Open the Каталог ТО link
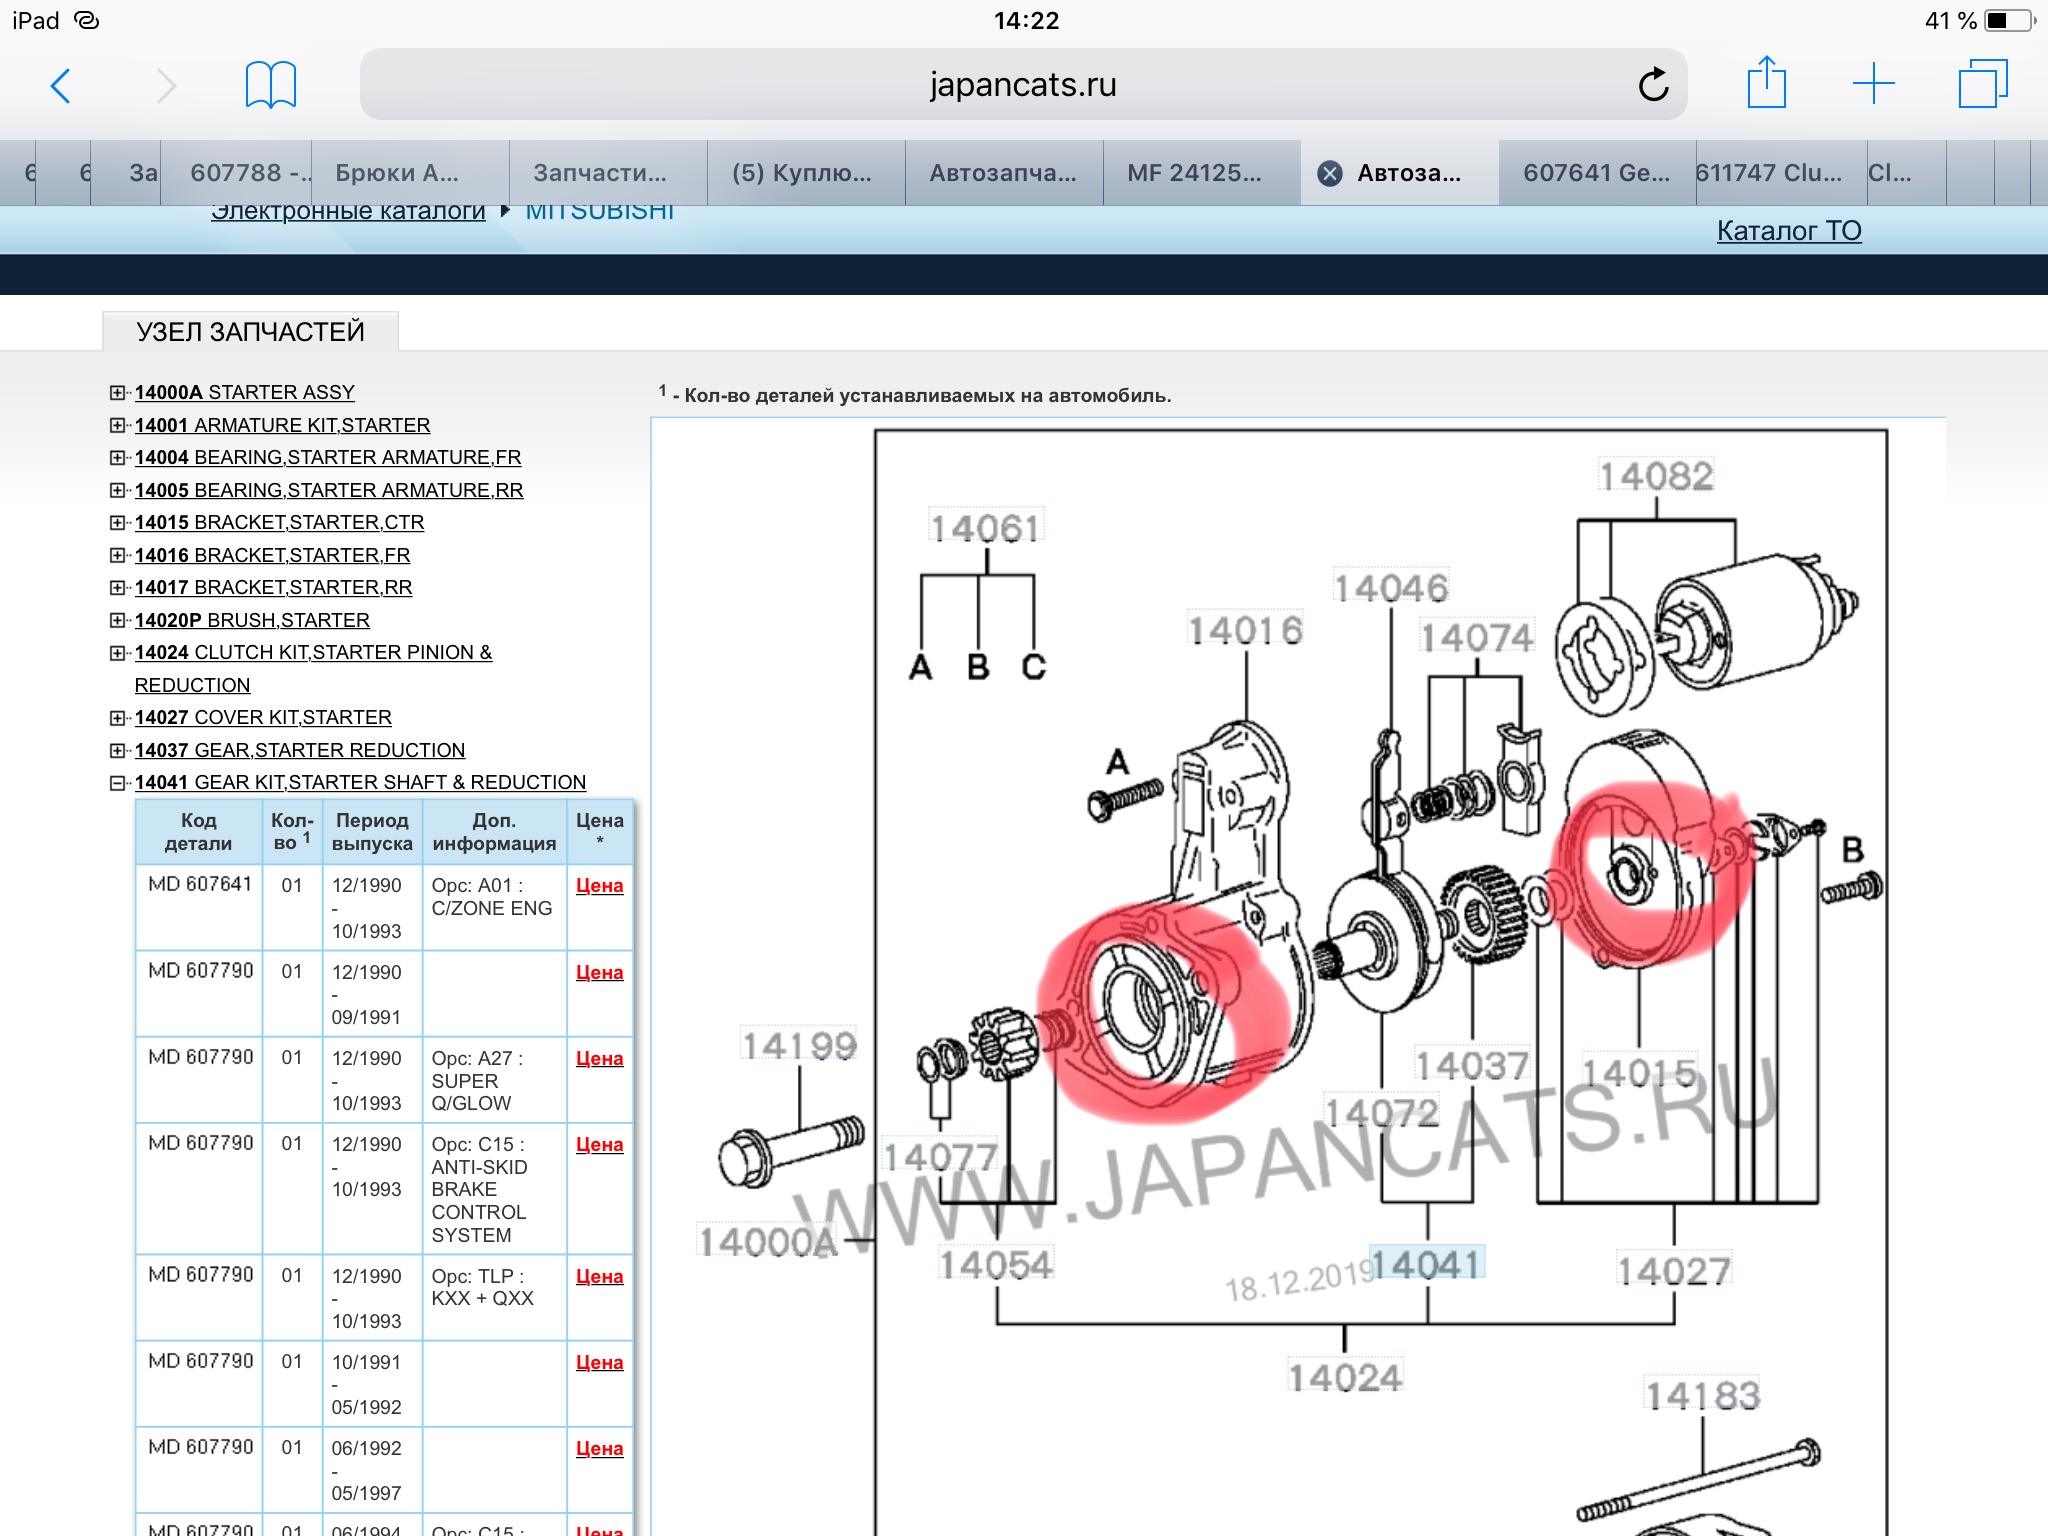This screenshot has width=2048, height=1536. 1788,231
